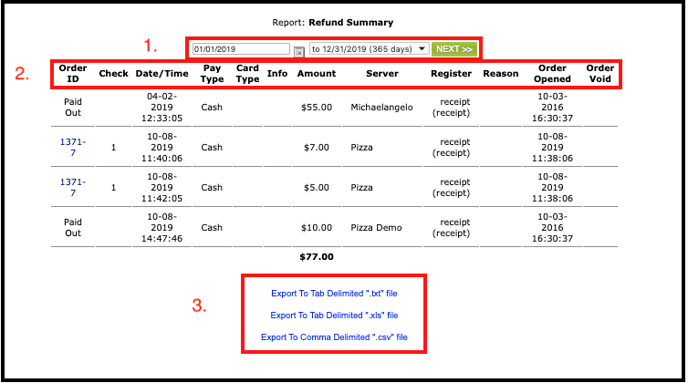
Task: Click the Pay Type column header
Action: point(212,74)
